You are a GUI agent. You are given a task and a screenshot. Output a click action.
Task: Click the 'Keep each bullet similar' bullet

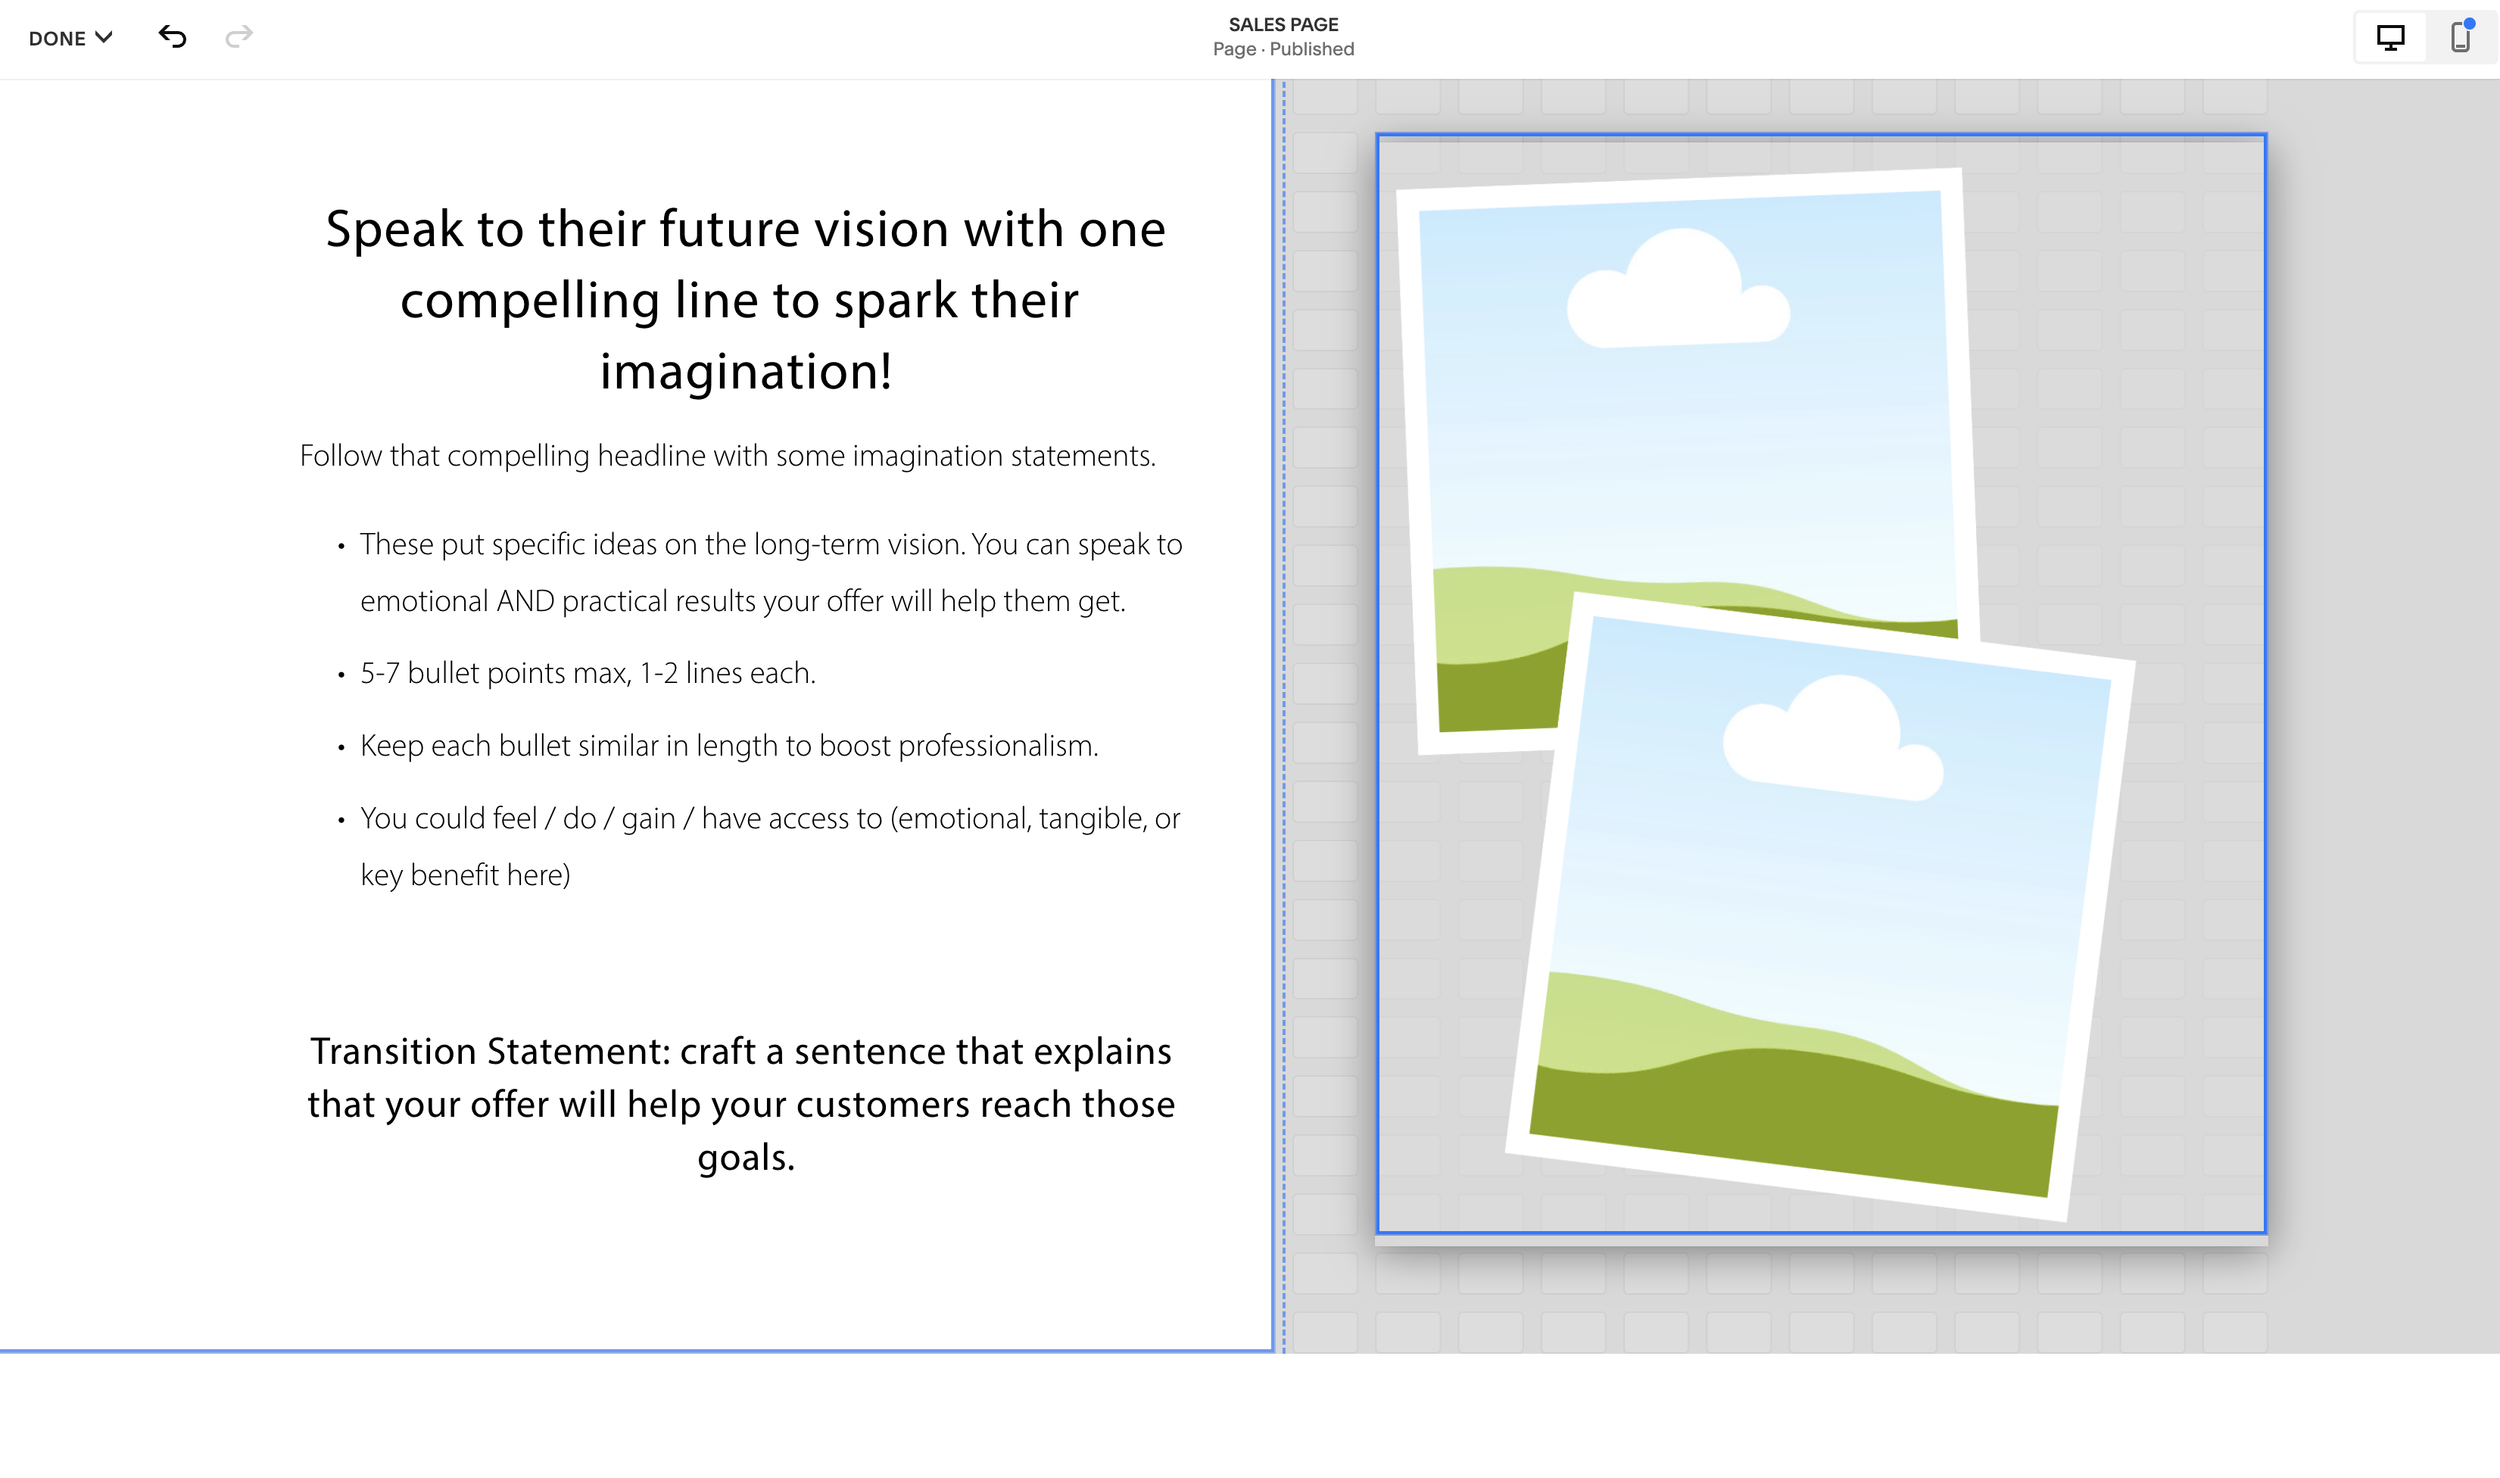(x=728, y=746)
